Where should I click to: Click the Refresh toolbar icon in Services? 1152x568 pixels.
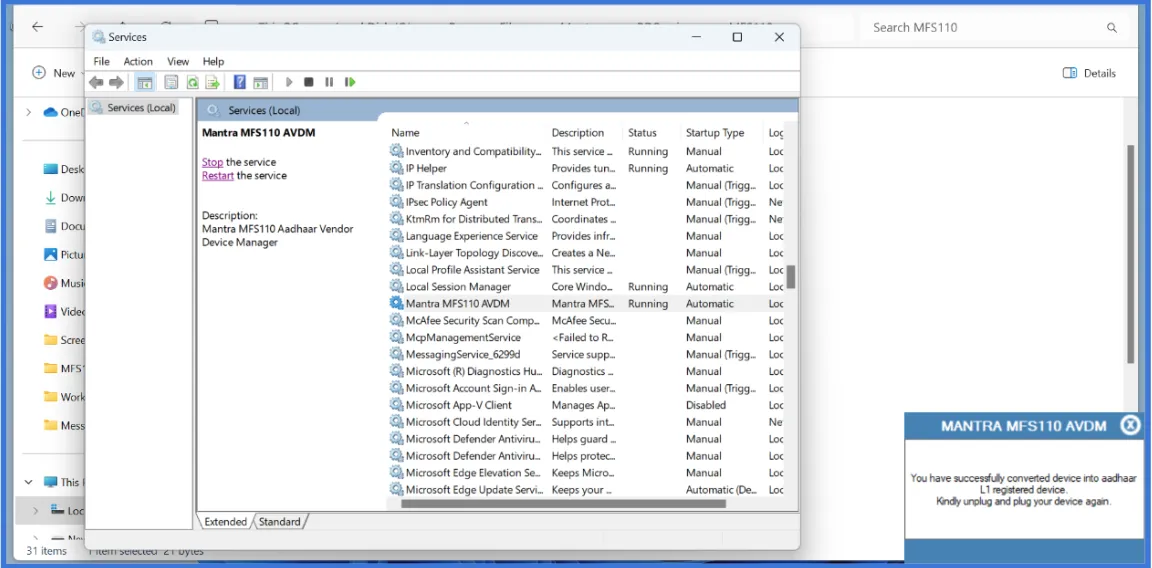[192, 82]
